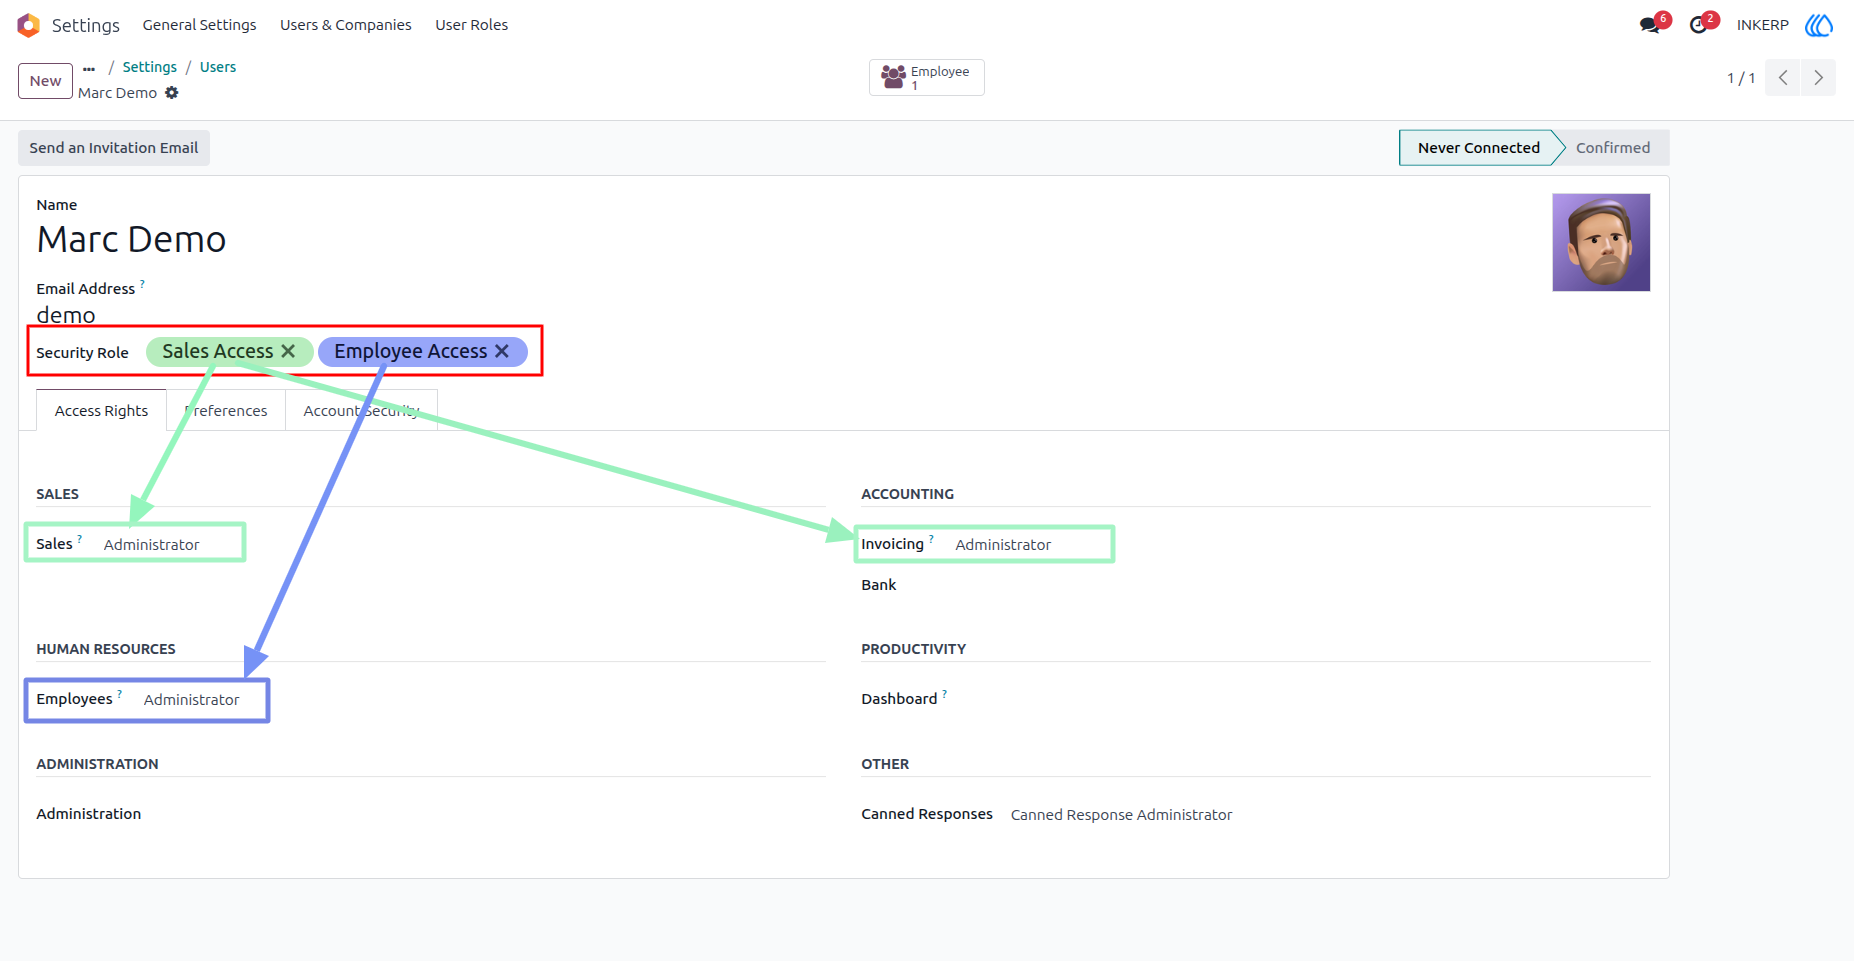1854x961 pixels.
Task: Remove the Sales Access tag
Action: pyautogui.click(x=288, y=351)
